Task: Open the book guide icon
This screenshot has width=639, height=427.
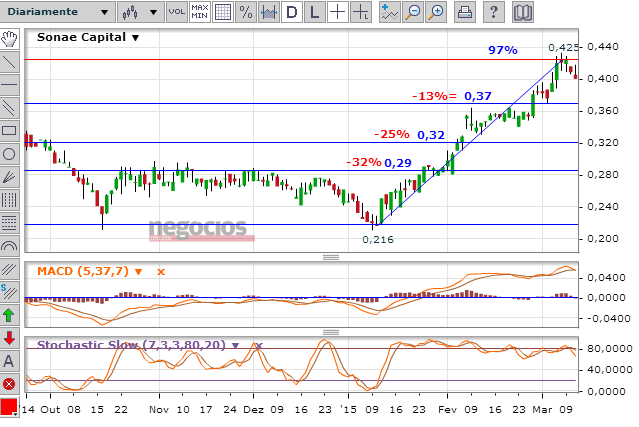Action: pyautogui.click(x=523, y=12)
